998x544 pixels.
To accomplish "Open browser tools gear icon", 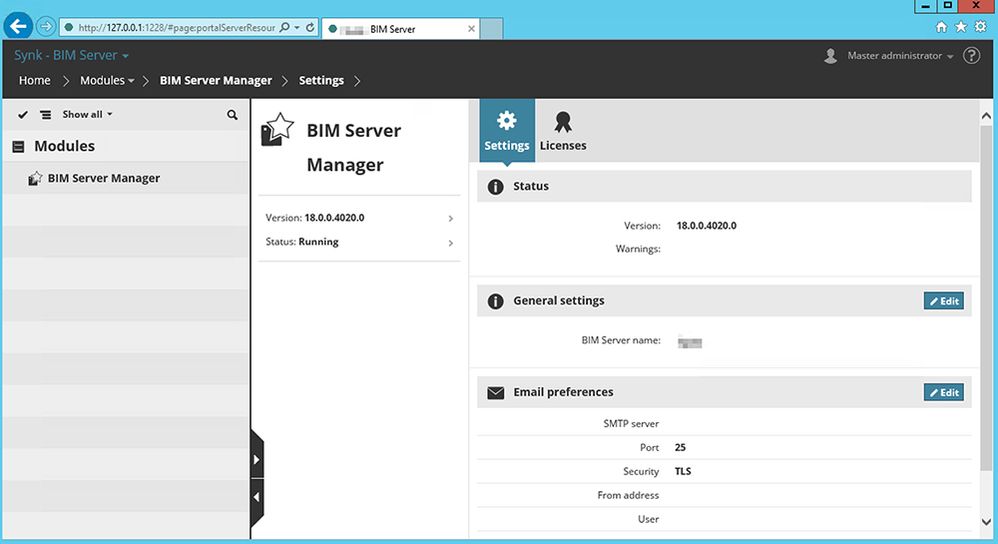I will point(981,27).
